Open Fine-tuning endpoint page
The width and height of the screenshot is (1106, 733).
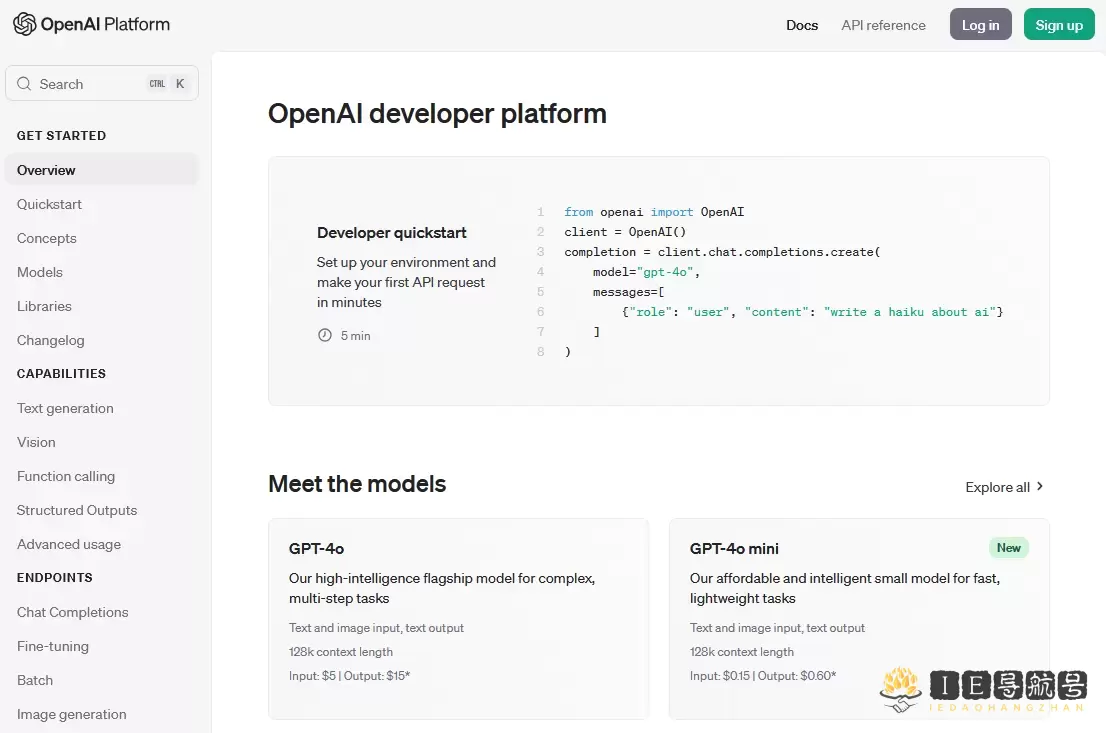(53, 646)
